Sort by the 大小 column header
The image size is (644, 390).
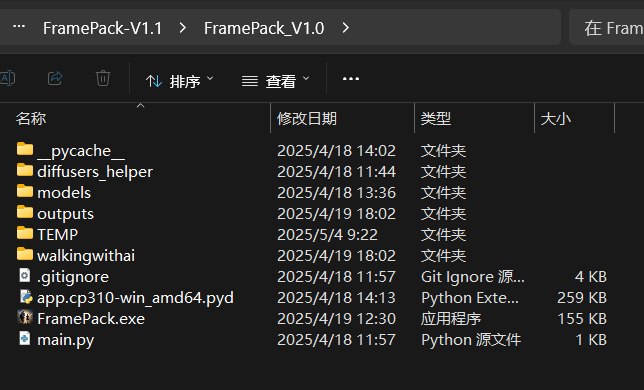coord(555,119)
